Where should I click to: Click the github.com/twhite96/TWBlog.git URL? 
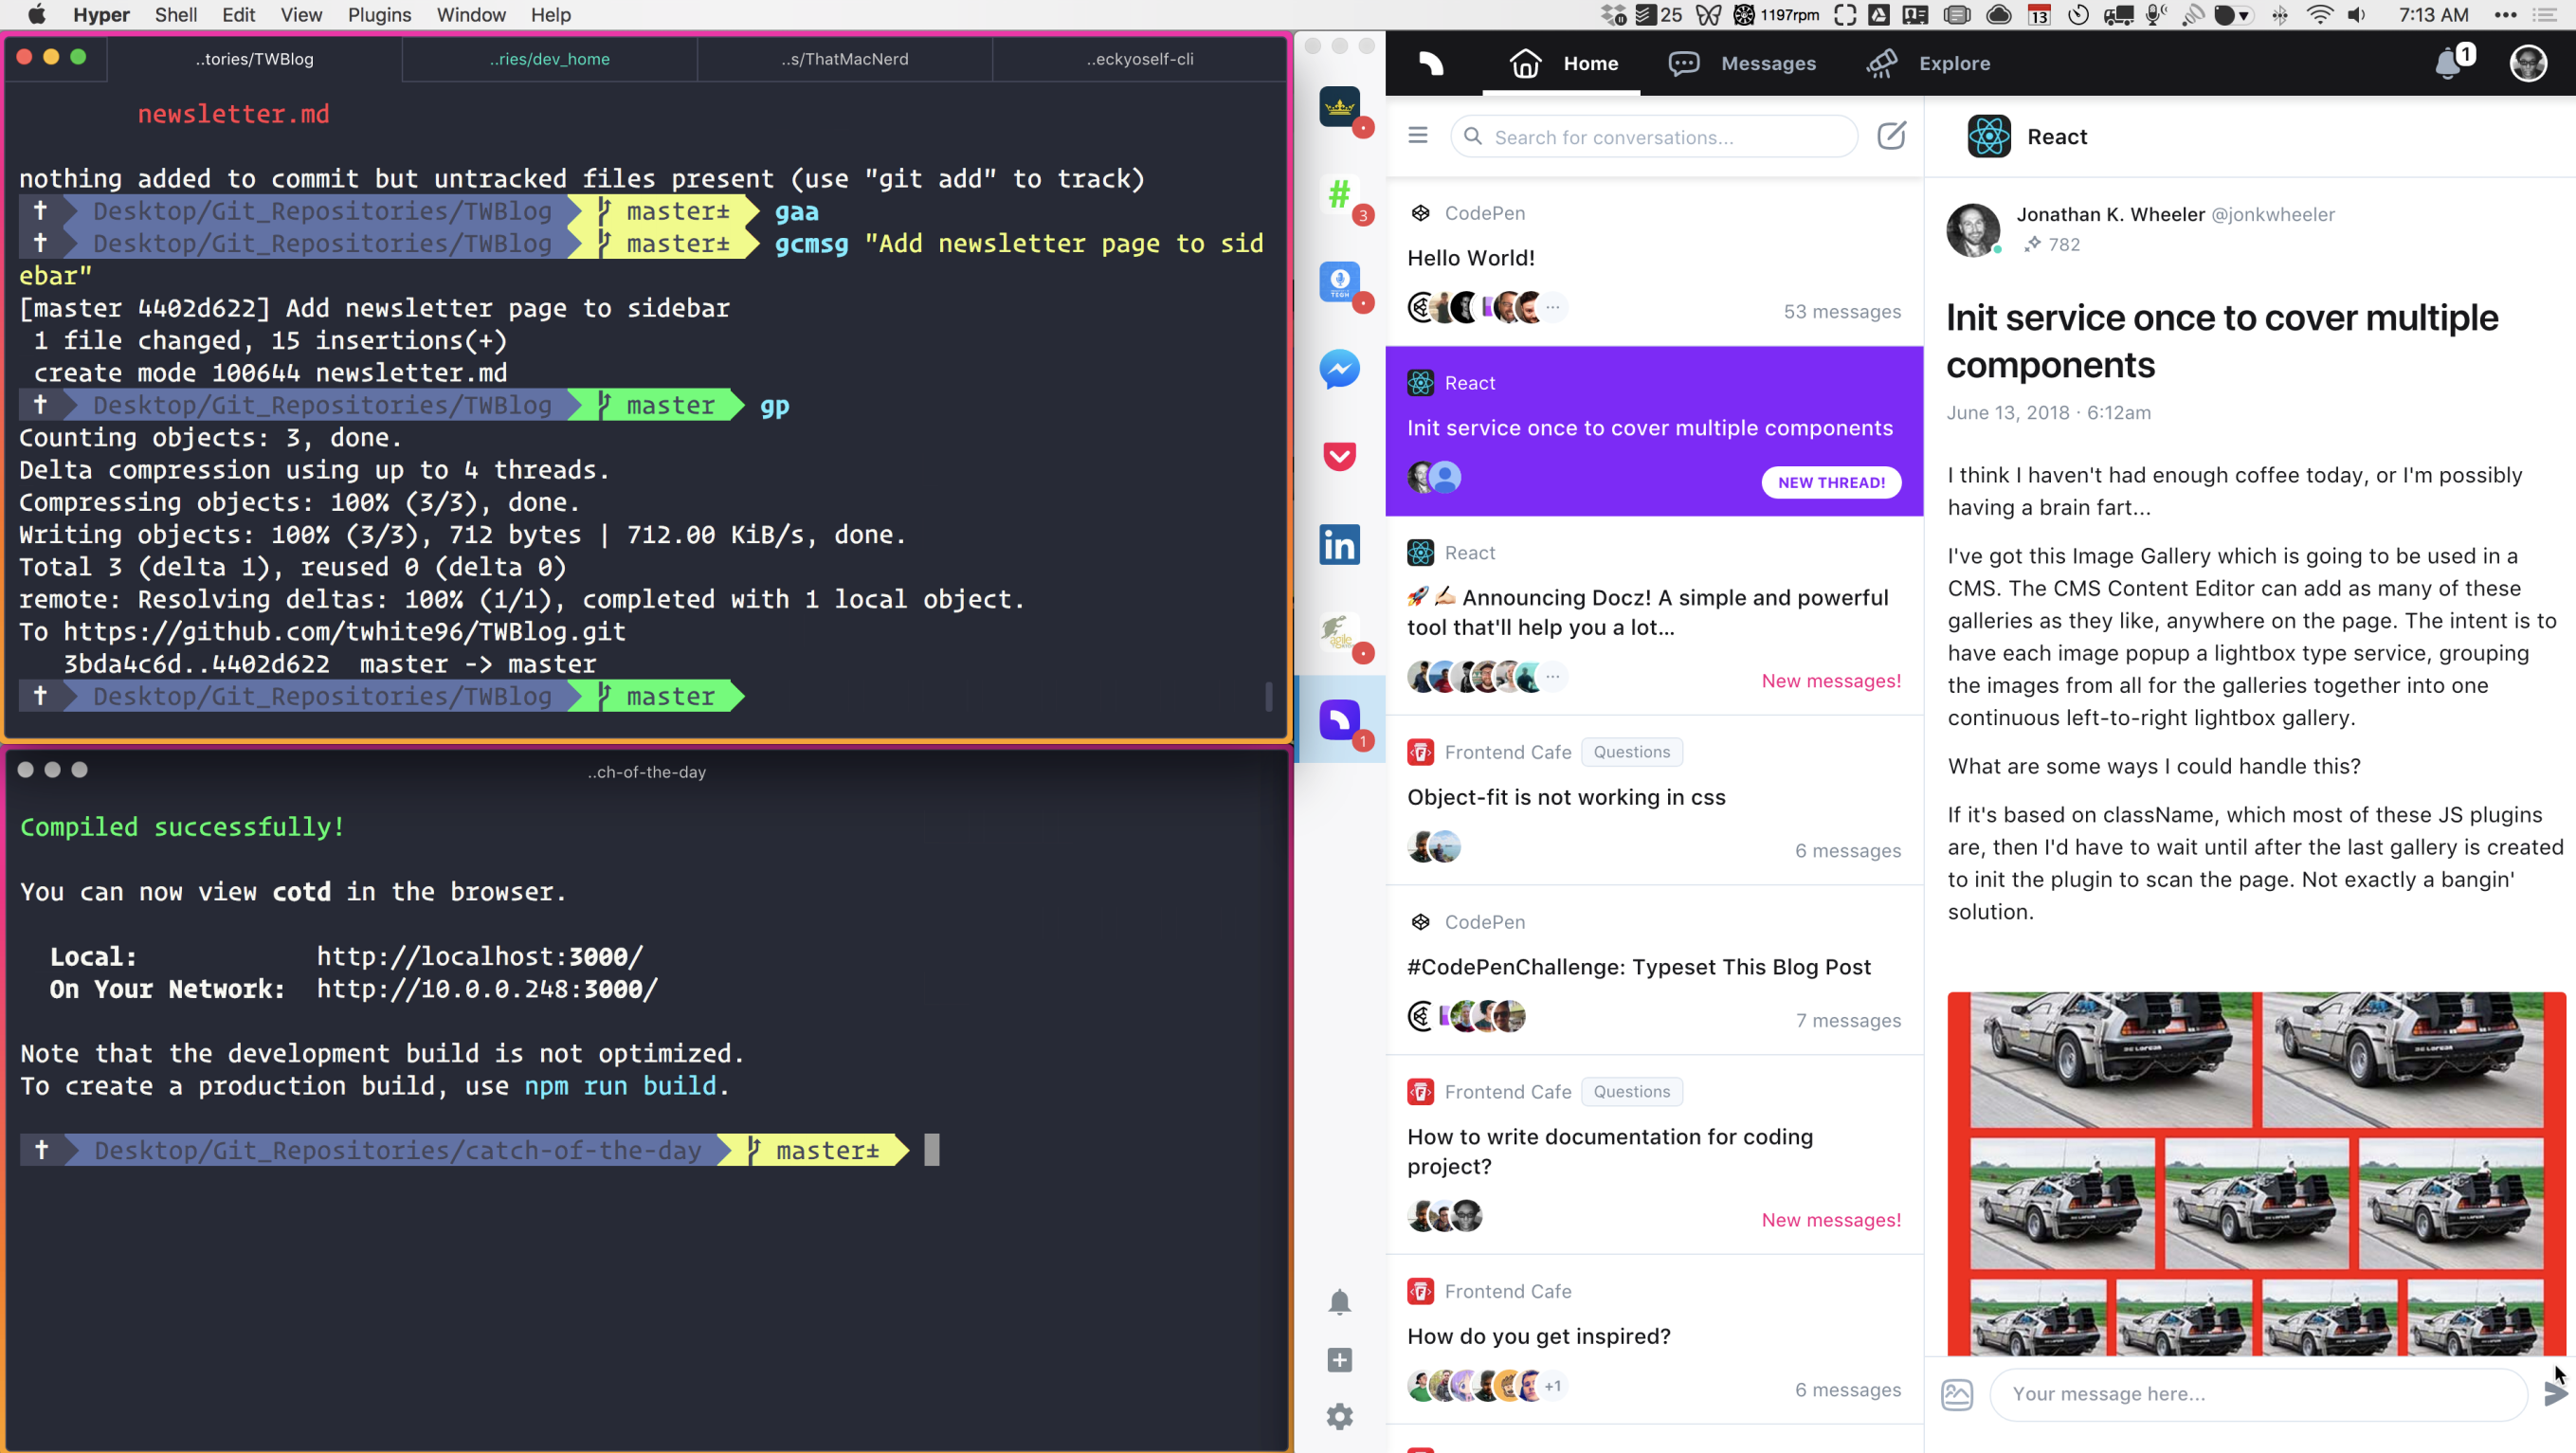(344, 632)
